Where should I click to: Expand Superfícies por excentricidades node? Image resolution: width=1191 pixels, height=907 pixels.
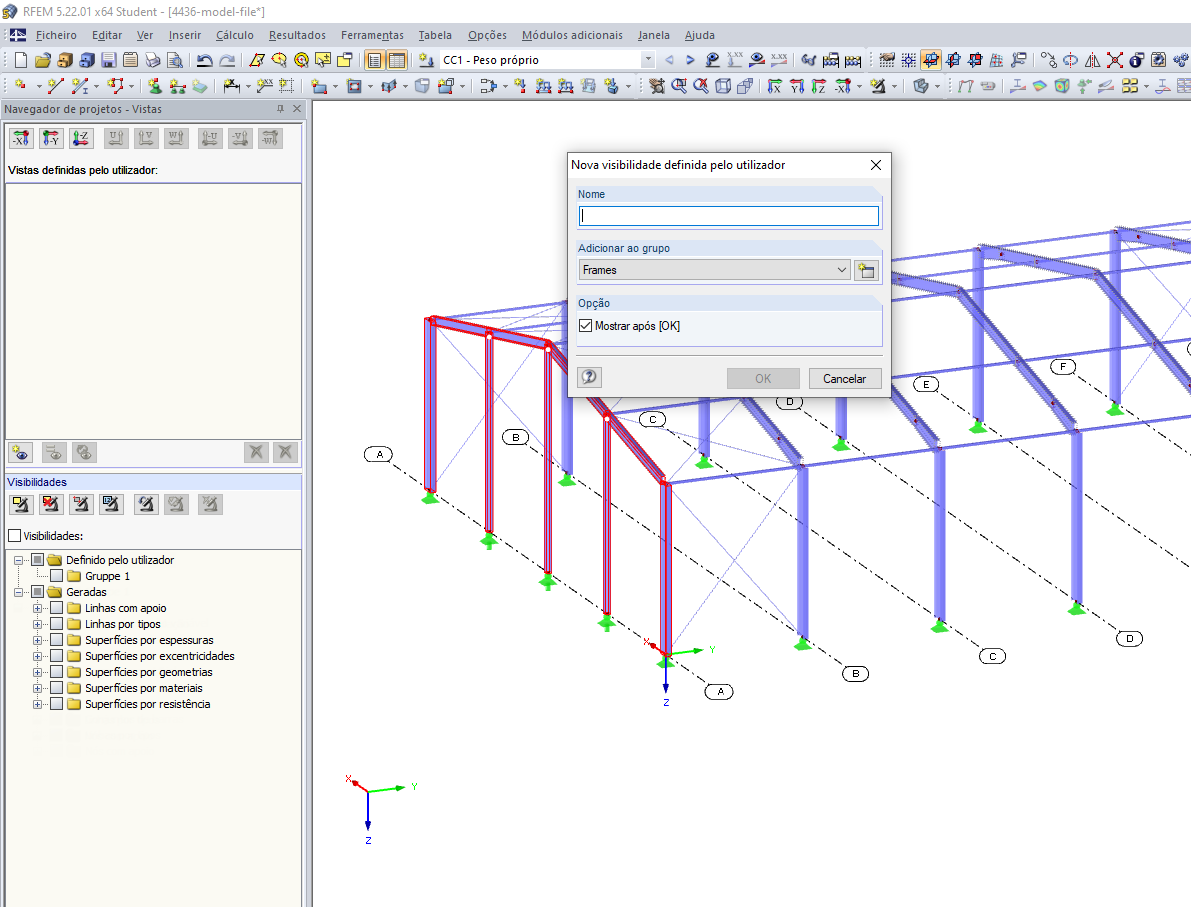click(37, 656)
